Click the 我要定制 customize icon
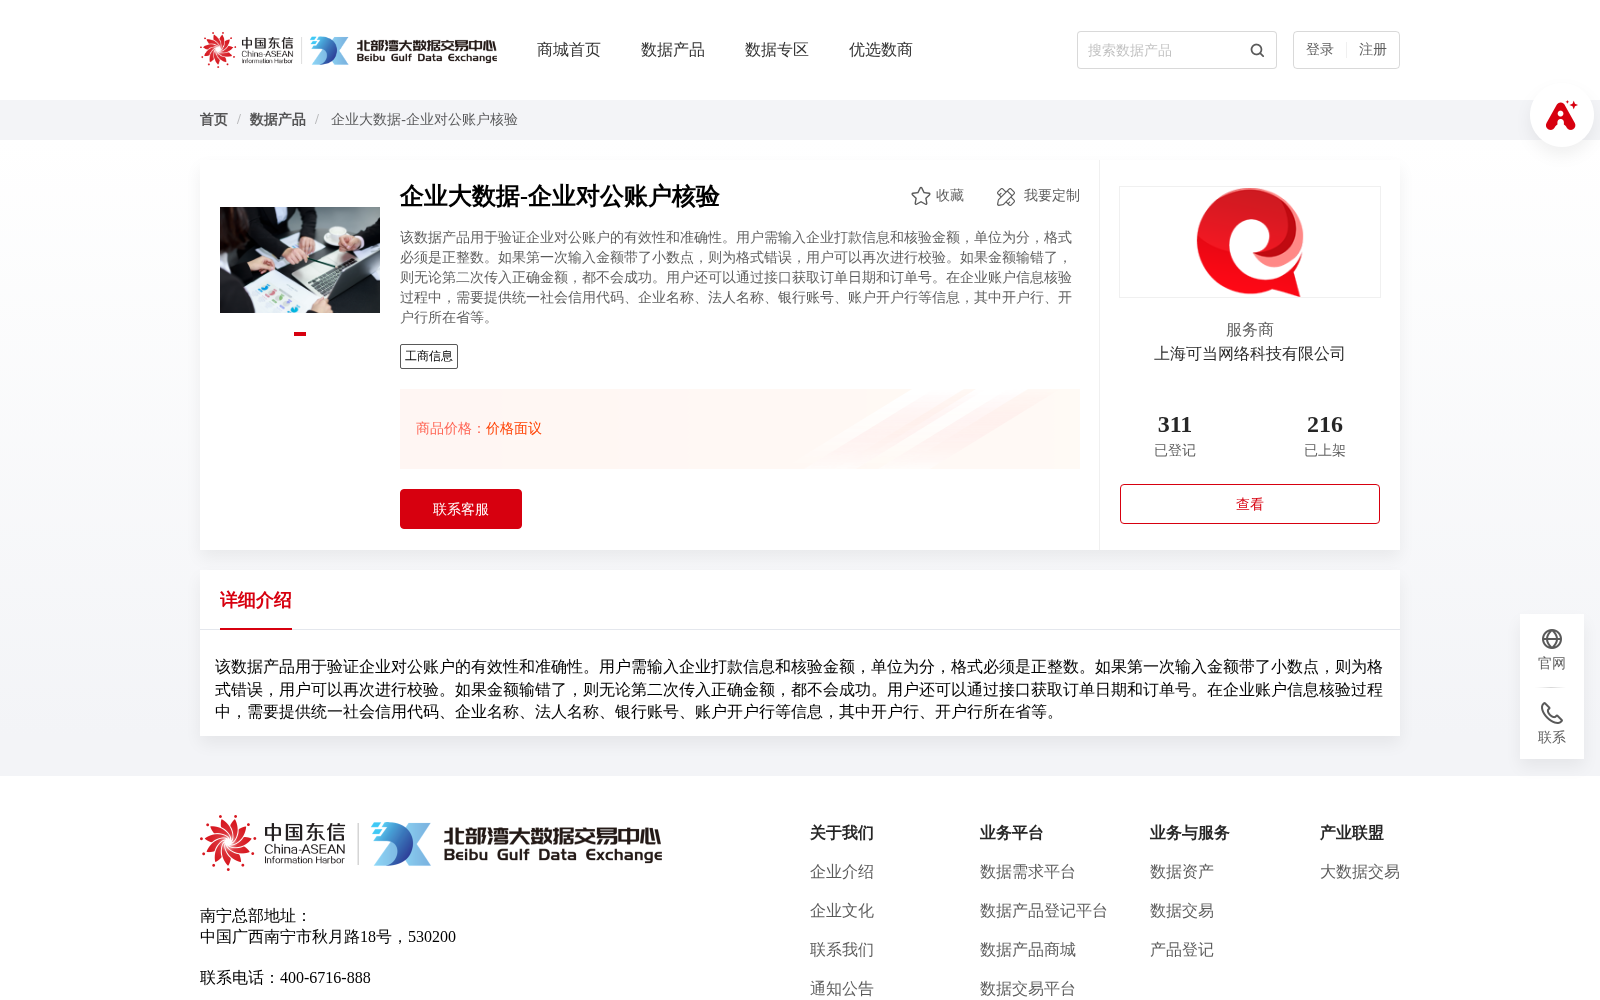Screen dimensions: 1600x1000 (x=1006, y=197)
